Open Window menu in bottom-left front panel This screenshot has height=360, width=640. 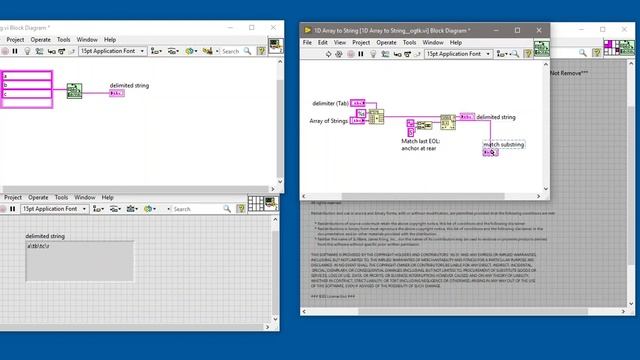(x=84, y=197)
